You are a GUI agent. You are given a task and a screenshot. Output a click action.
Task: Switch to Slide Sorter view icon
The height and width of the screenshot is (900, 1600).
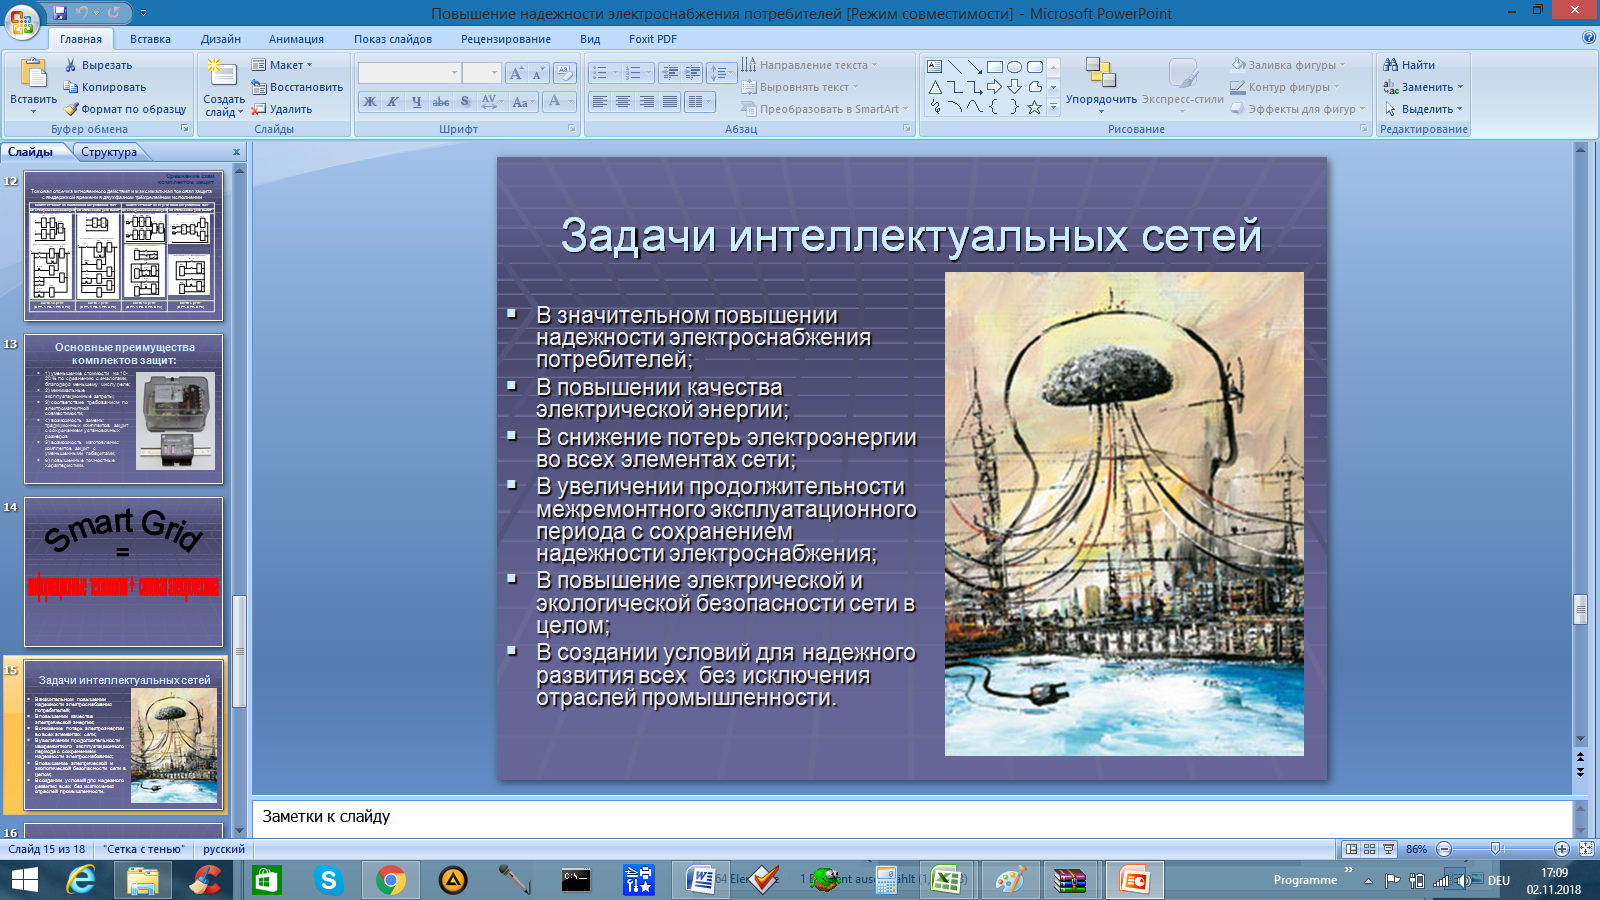[x=1370, y=849]
